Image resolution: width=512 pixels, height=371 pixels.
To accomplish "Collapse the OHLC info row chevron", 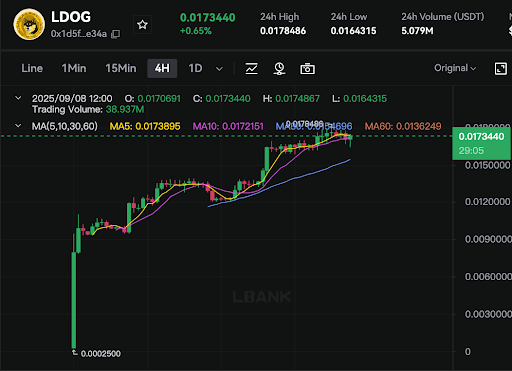I will click(x=18, y=98).
